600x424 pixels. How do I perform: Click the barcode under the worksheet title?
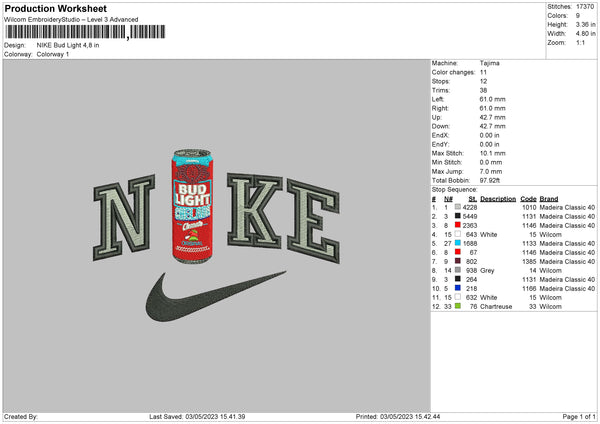coord(85,32)
